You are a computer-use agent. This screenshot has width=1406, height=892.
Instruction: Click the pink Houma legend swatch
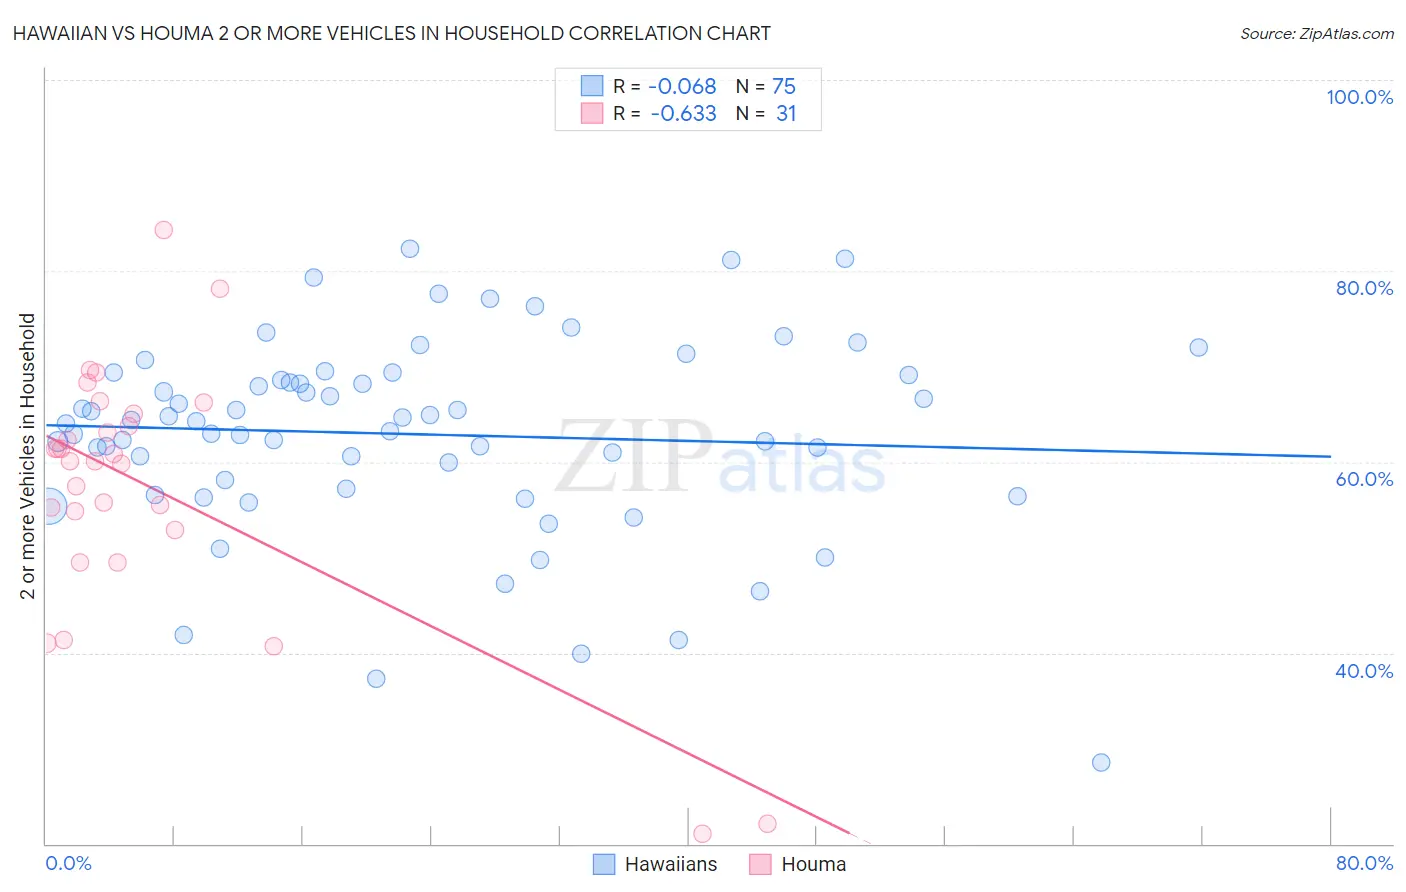pyautogui.click(x=760, y=864)
